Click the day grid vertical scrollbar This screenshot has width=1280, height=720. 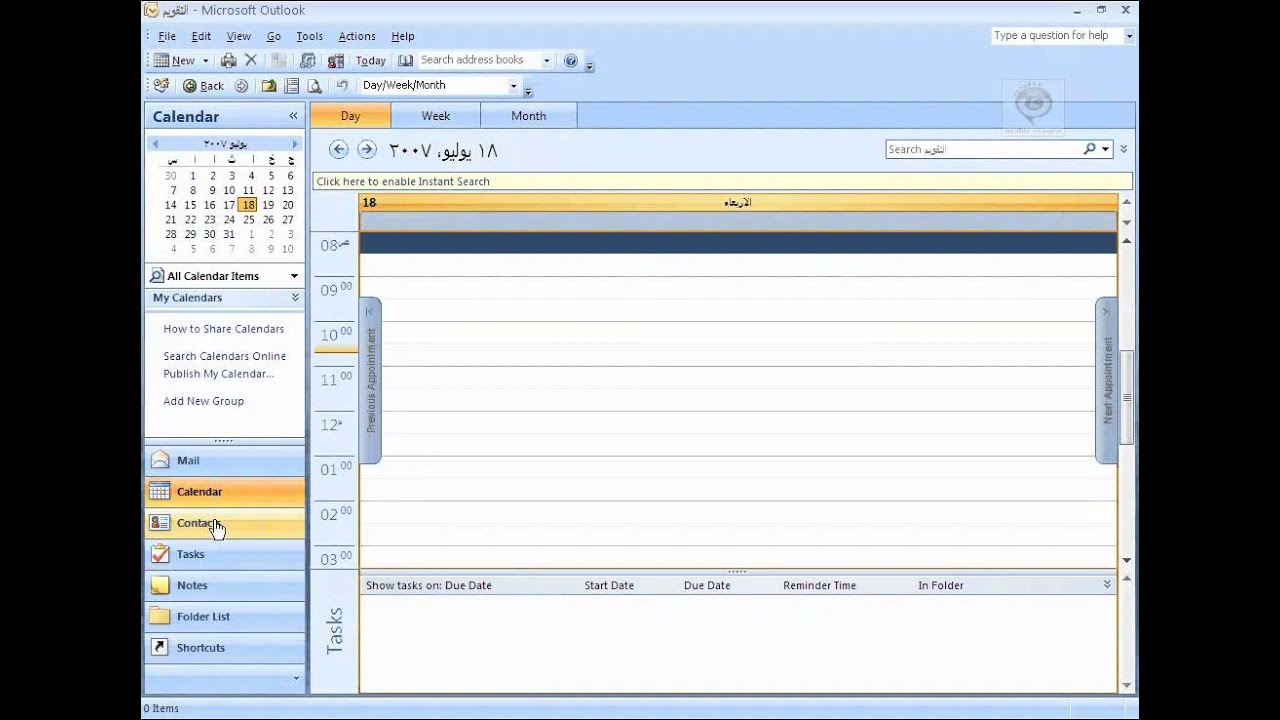[x=1127, y=397]
